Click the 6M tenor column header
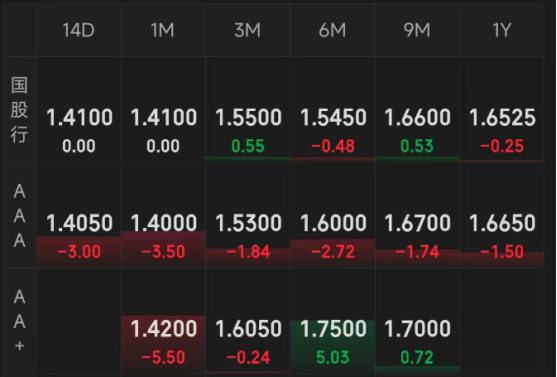Screen dimensions: 557x377 coord(332,30)
